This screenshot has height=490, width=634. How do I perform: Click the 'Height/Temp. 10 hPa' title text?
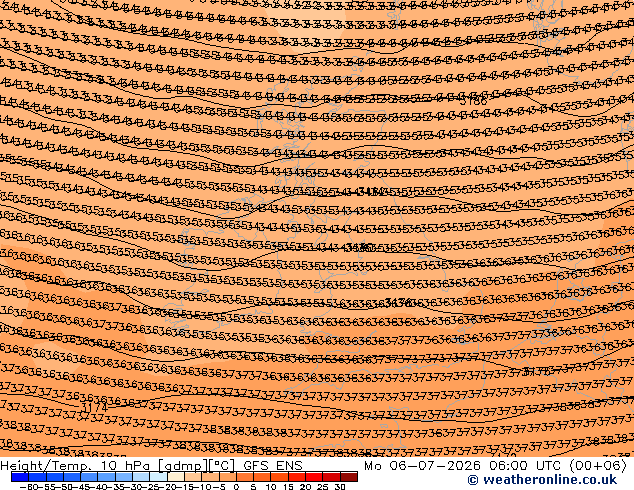[77, 466]
